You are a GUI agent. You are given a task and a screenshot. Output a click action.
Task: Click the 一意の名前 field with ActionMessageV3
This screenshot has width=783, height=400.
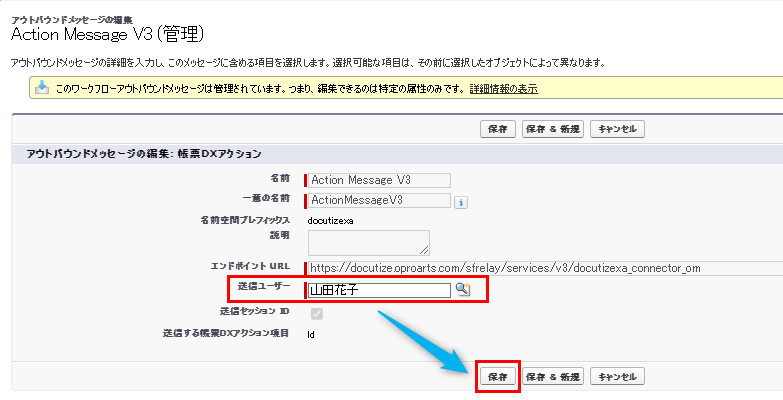(380, 200)
